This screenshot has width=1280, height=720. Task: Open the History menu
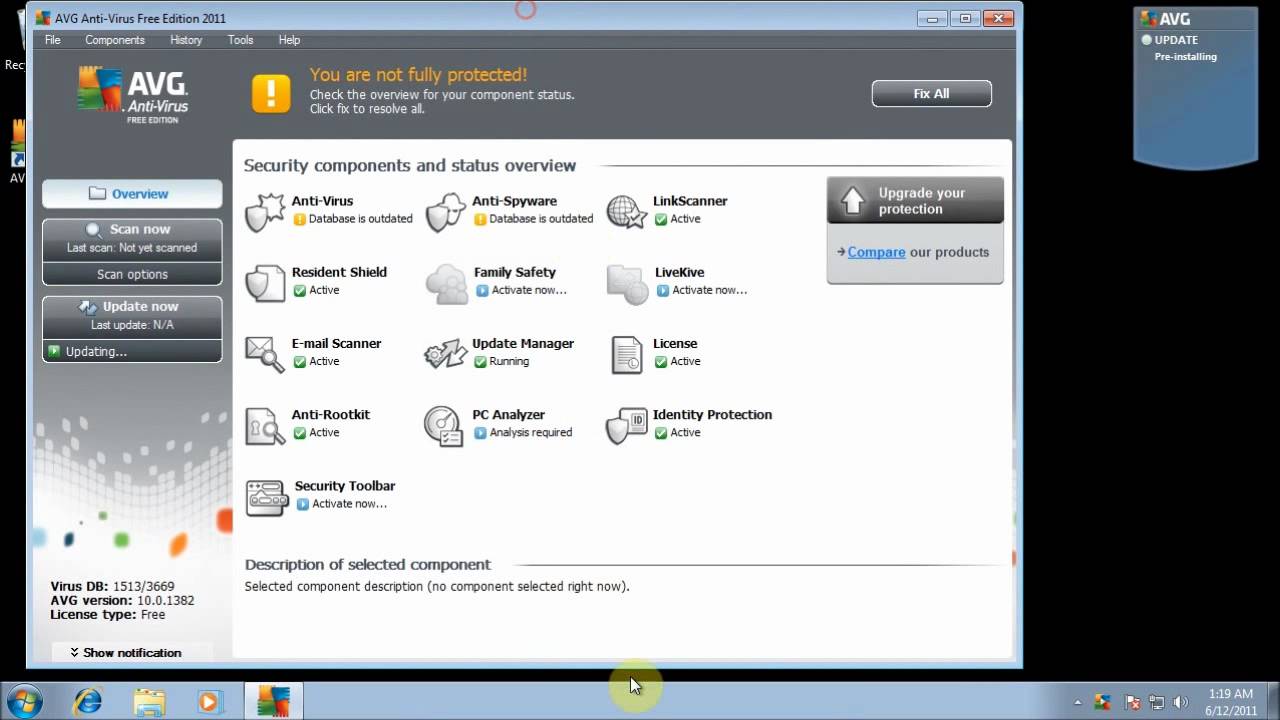point(186,40)
